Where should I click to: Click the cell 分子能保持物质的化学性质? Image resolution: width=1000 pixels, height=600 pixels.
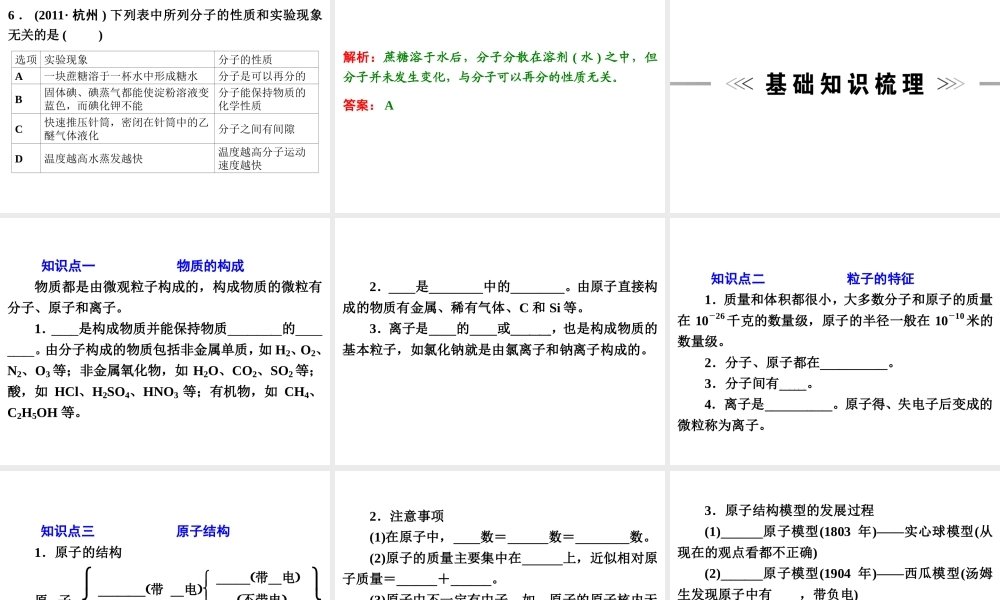click(267, 99)
